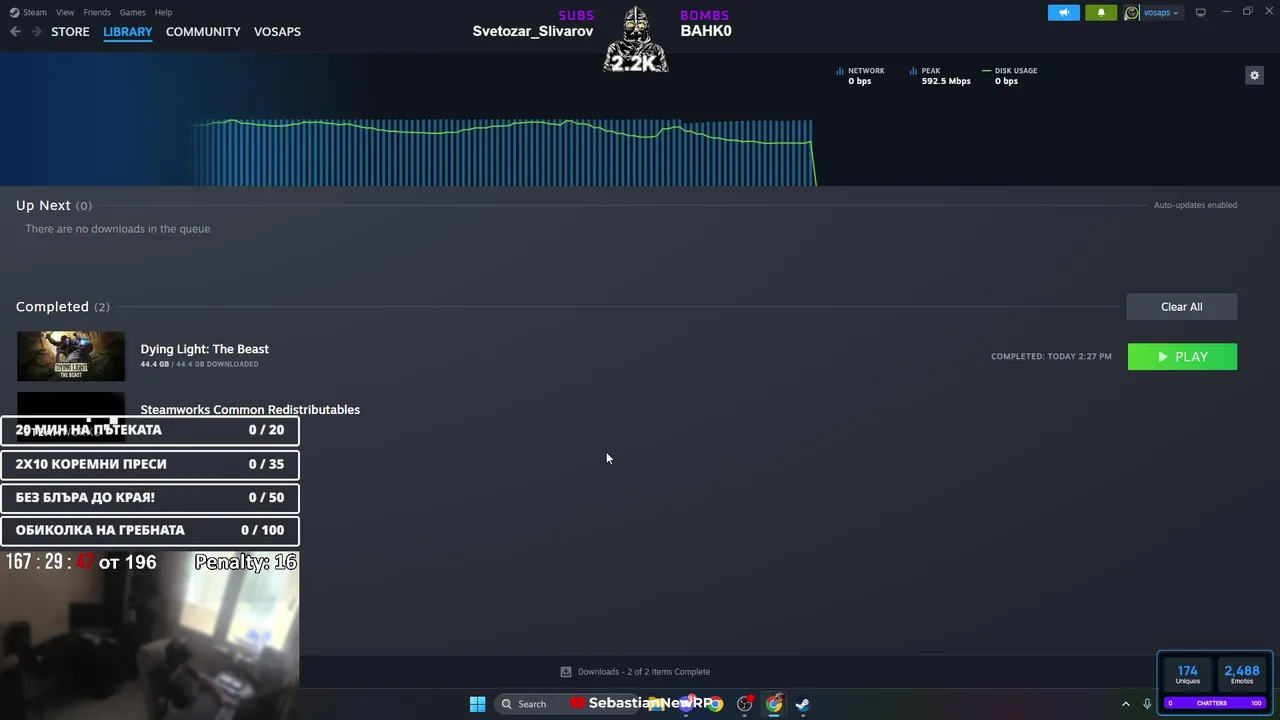Click 'COMPLETED: TODAY 2:27 PM' text
This screenshot has height=720, width=1280.
(1051, 356)
